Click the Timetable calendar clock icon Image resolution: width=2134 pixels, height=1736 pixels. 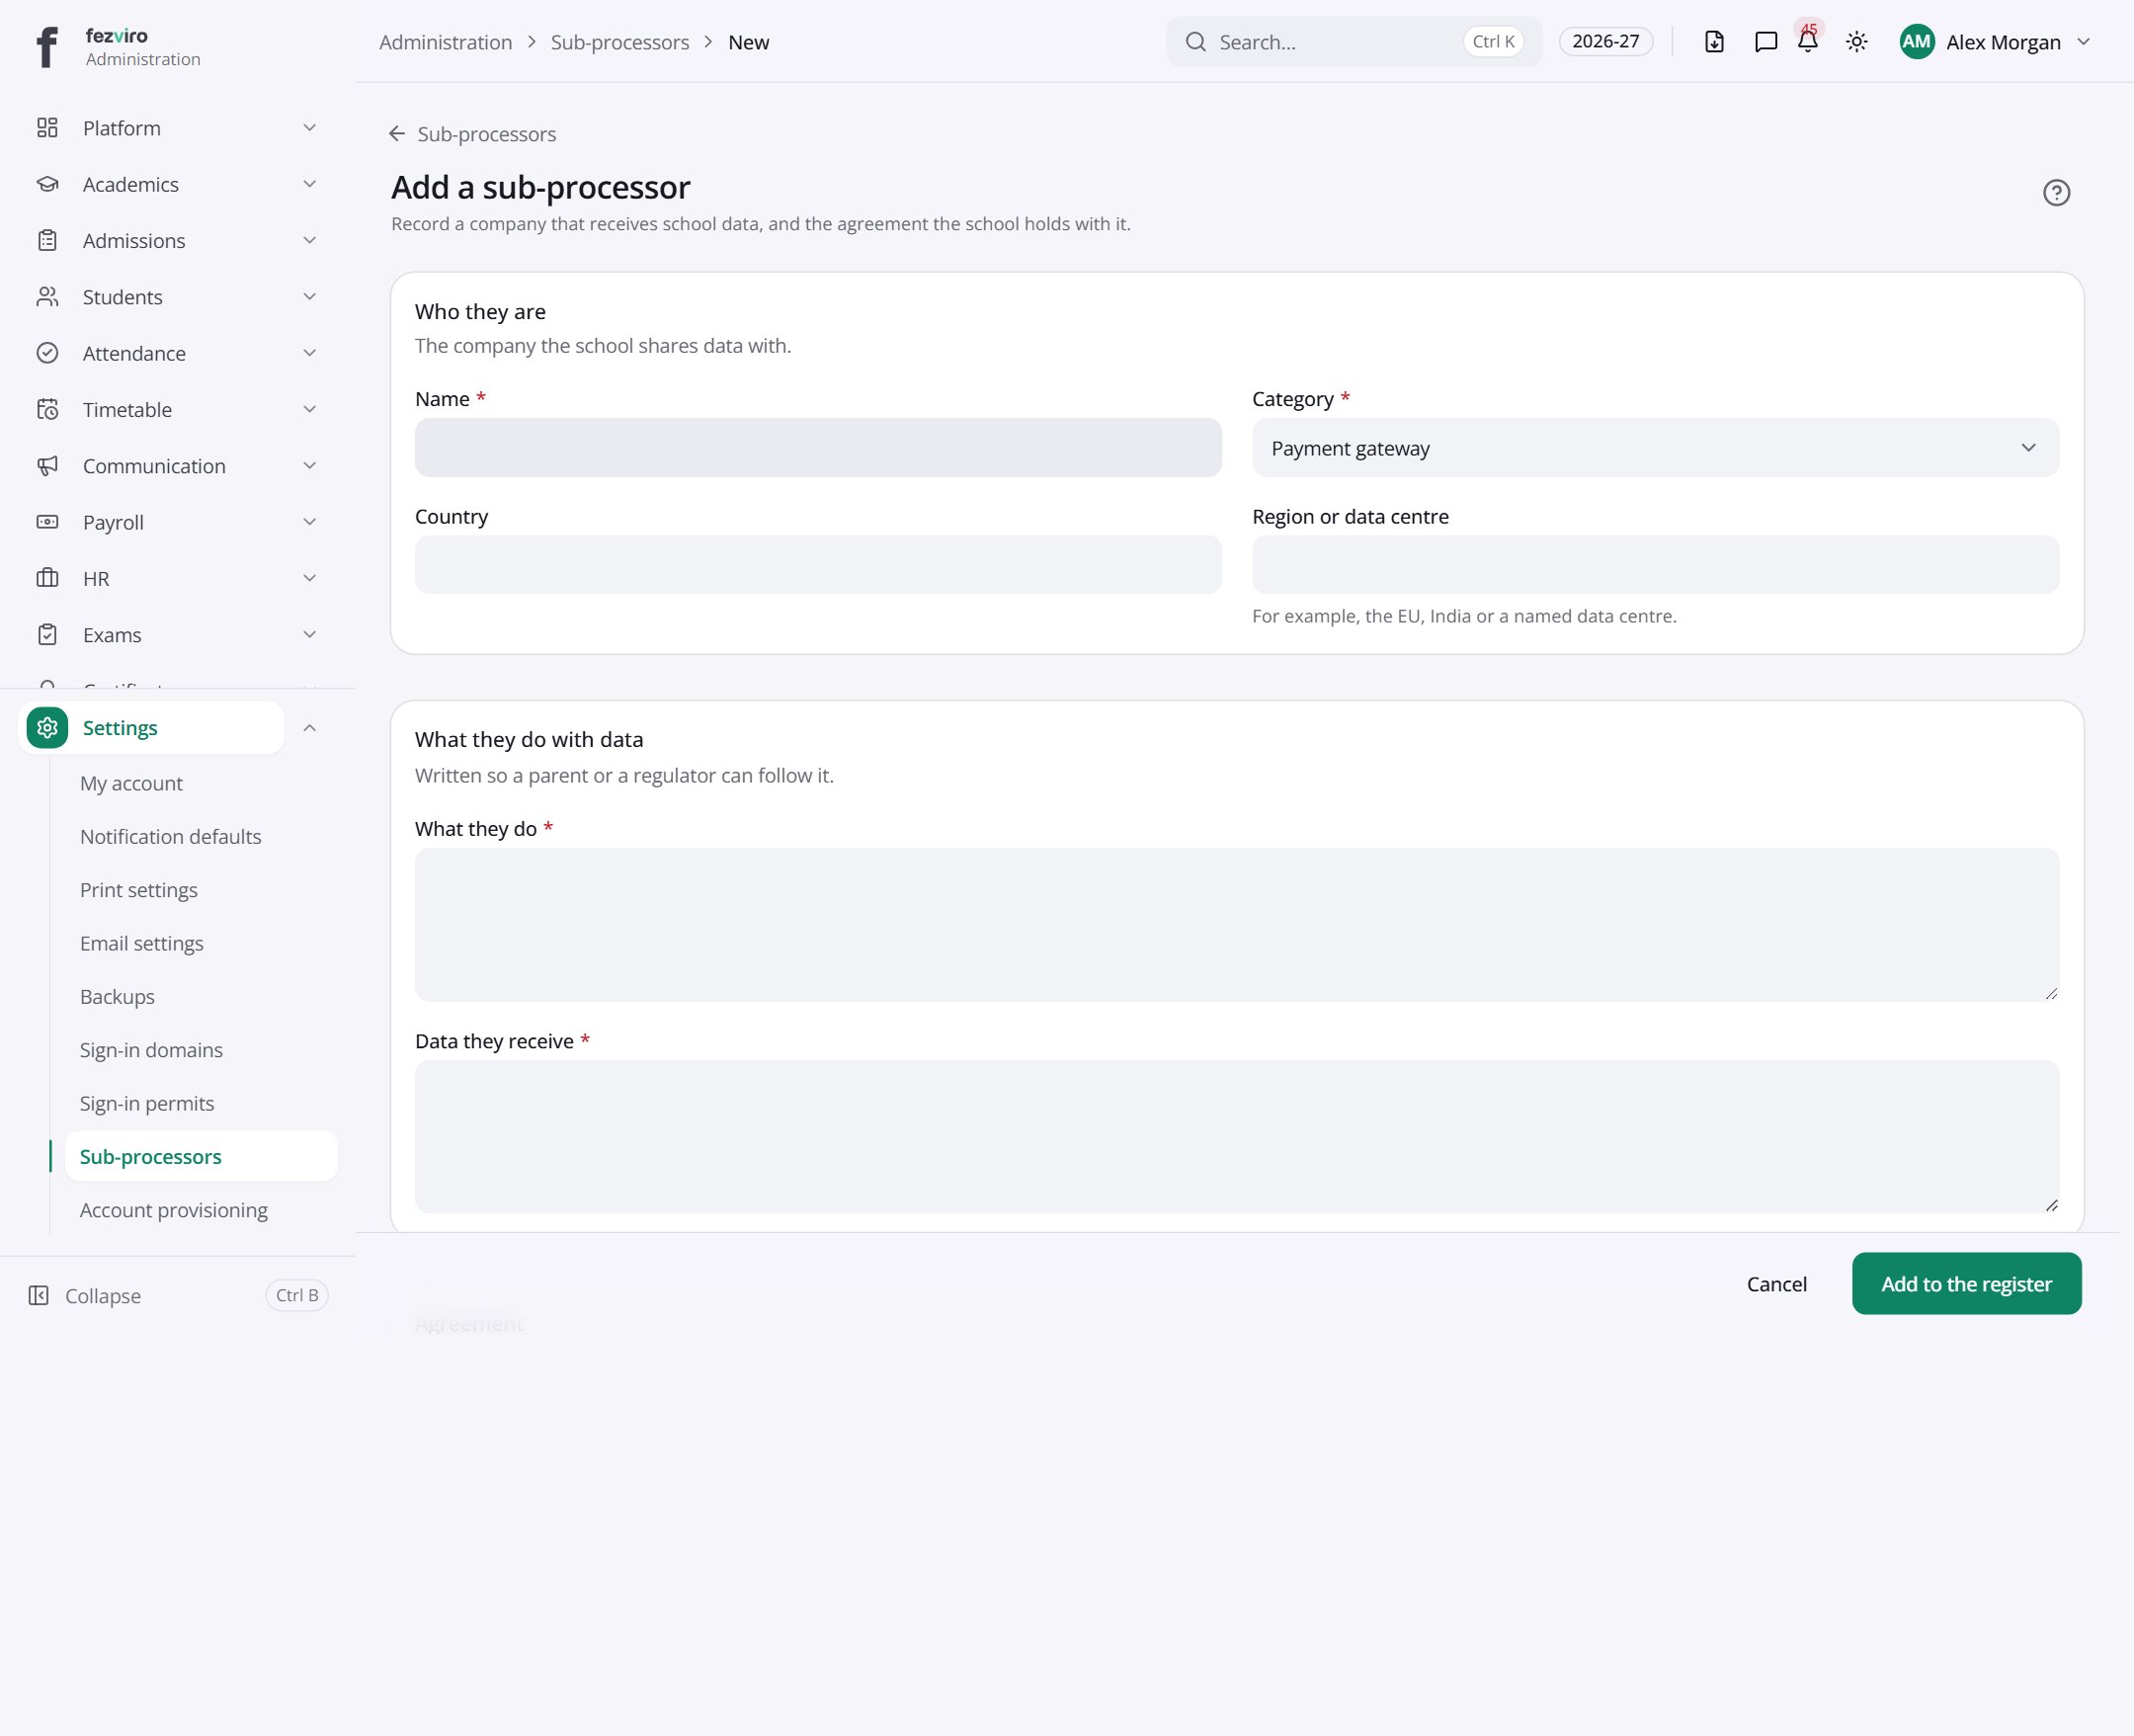(47, 409)
